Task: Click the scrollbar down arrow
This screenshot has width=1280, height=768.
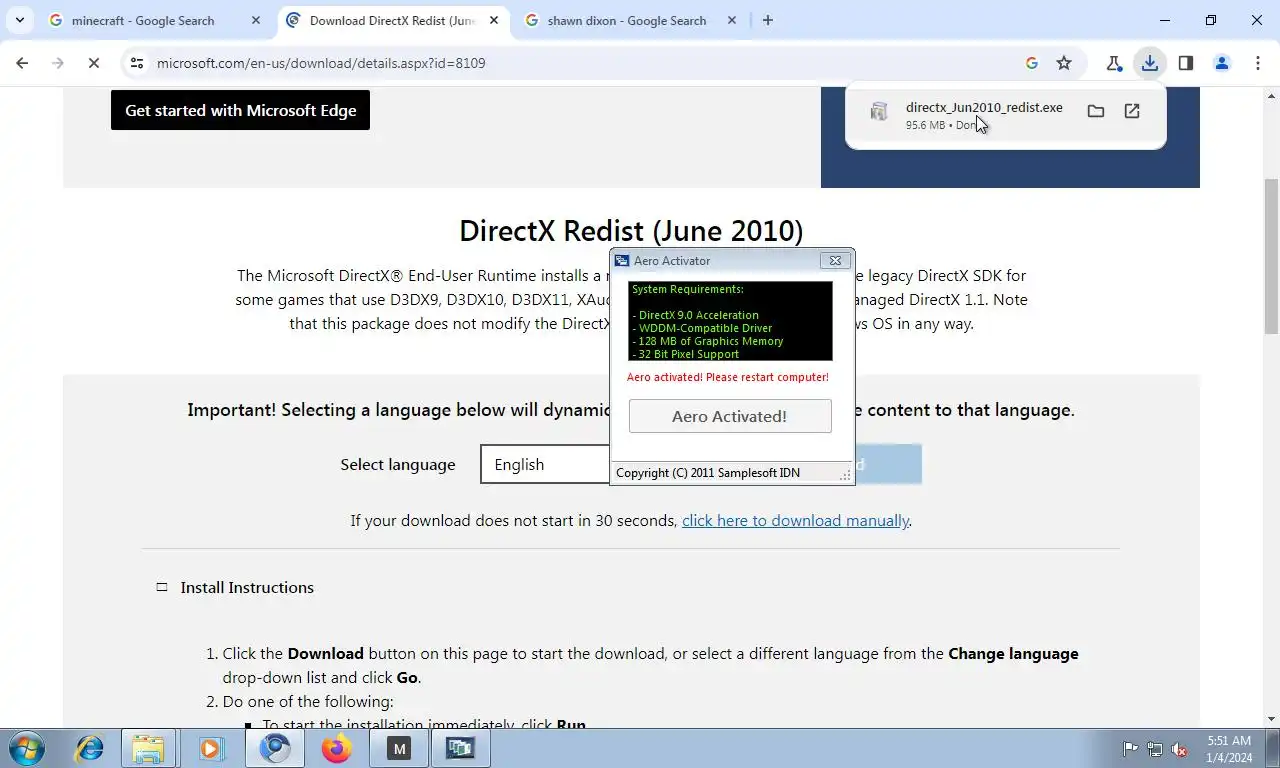Action: [1272, 719]
